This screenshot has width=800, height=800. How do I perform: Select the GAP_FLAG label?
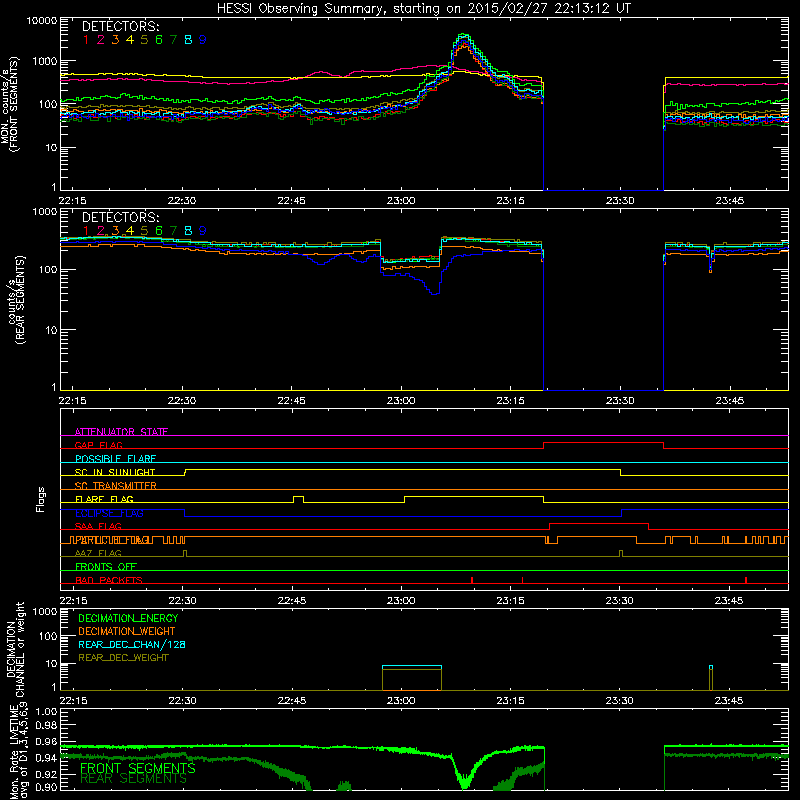click(98, 445)
